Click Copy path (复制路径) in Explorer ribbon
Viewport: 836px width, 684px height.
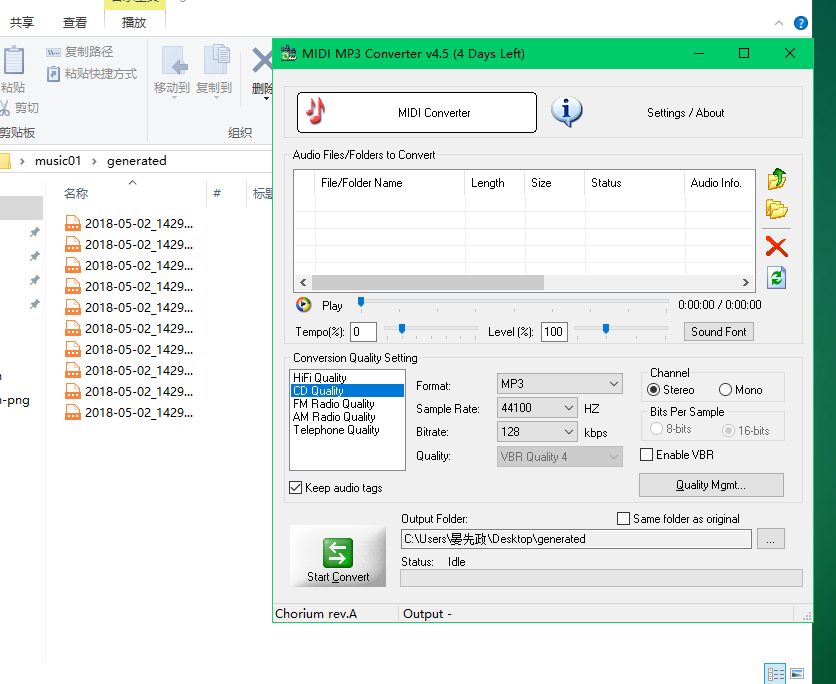pos(79,52)
